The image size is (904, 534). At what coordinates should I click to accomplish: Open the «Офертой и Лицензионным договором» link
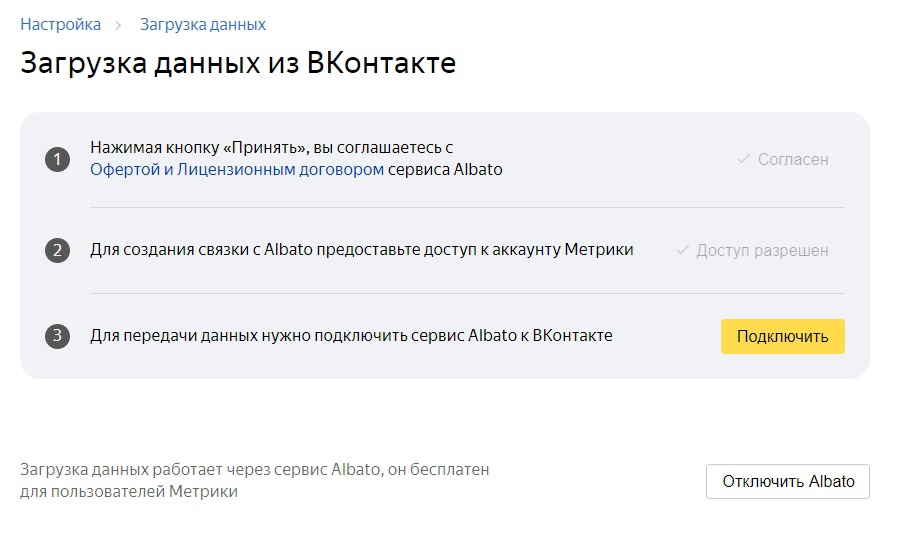coord(237,170)
